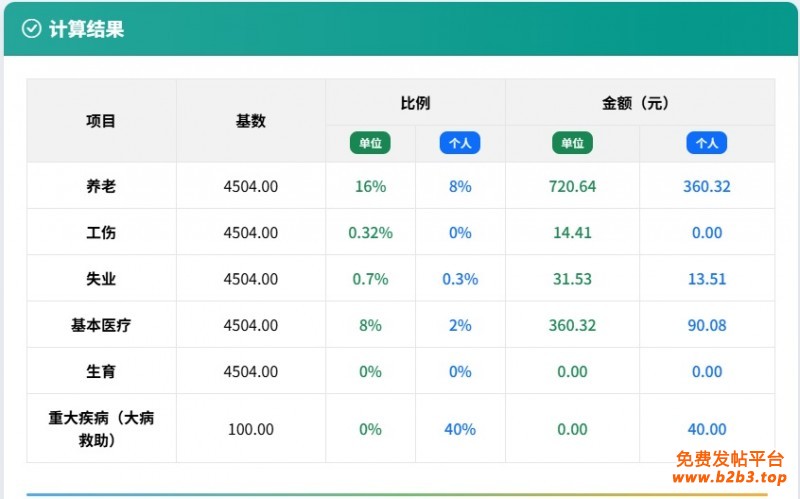The image size is (800, 499).
Task: Click the 100.00 base value cell
Action: coord(251,429)
